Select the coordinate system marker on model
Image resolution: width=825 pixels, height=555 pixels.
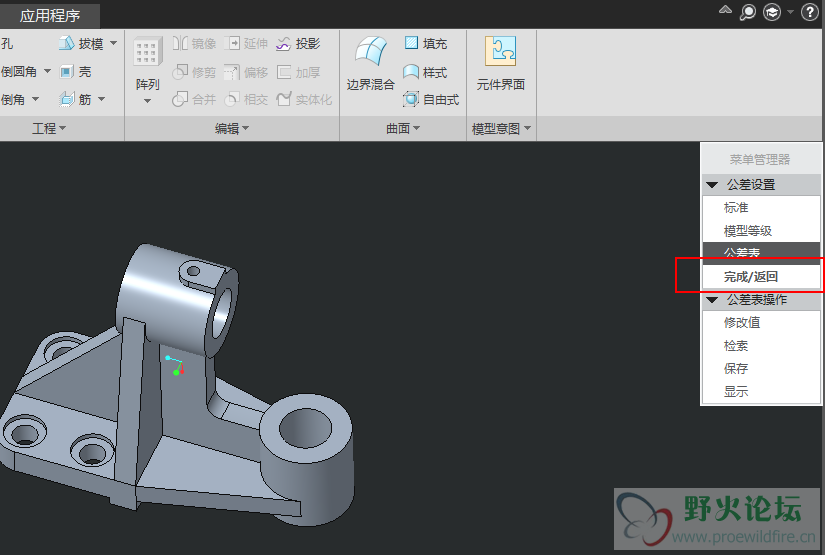[175, 365]
